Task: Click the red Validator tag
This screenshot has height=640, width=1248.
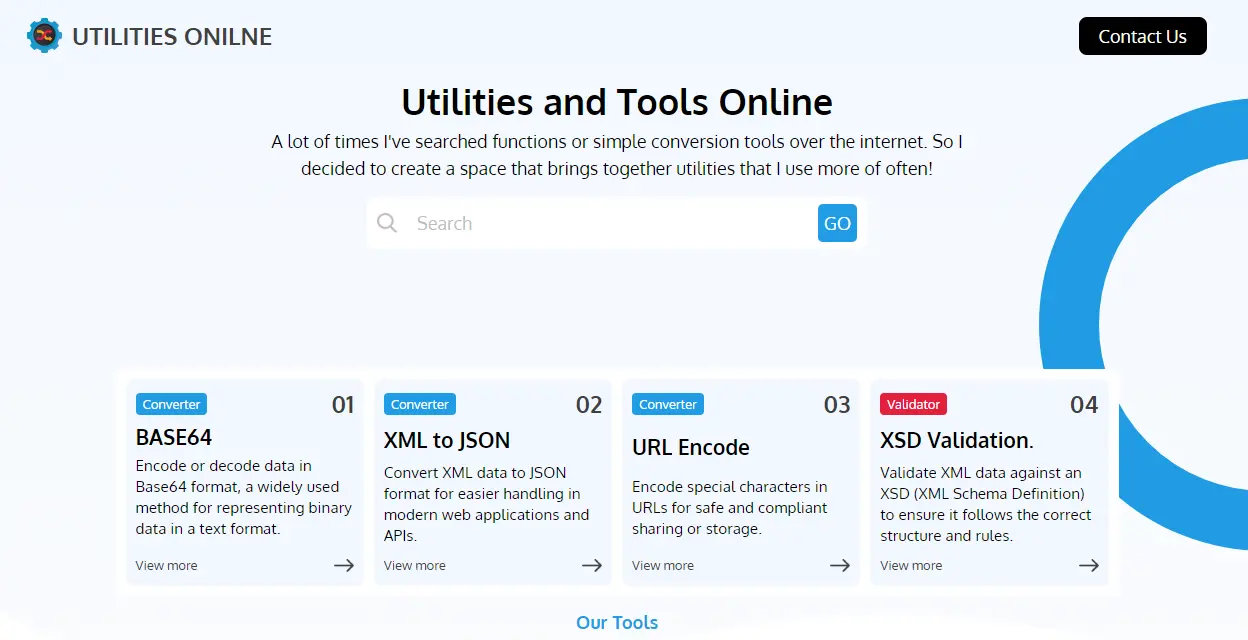Action: pyautogui.click(x=914, y=404)
